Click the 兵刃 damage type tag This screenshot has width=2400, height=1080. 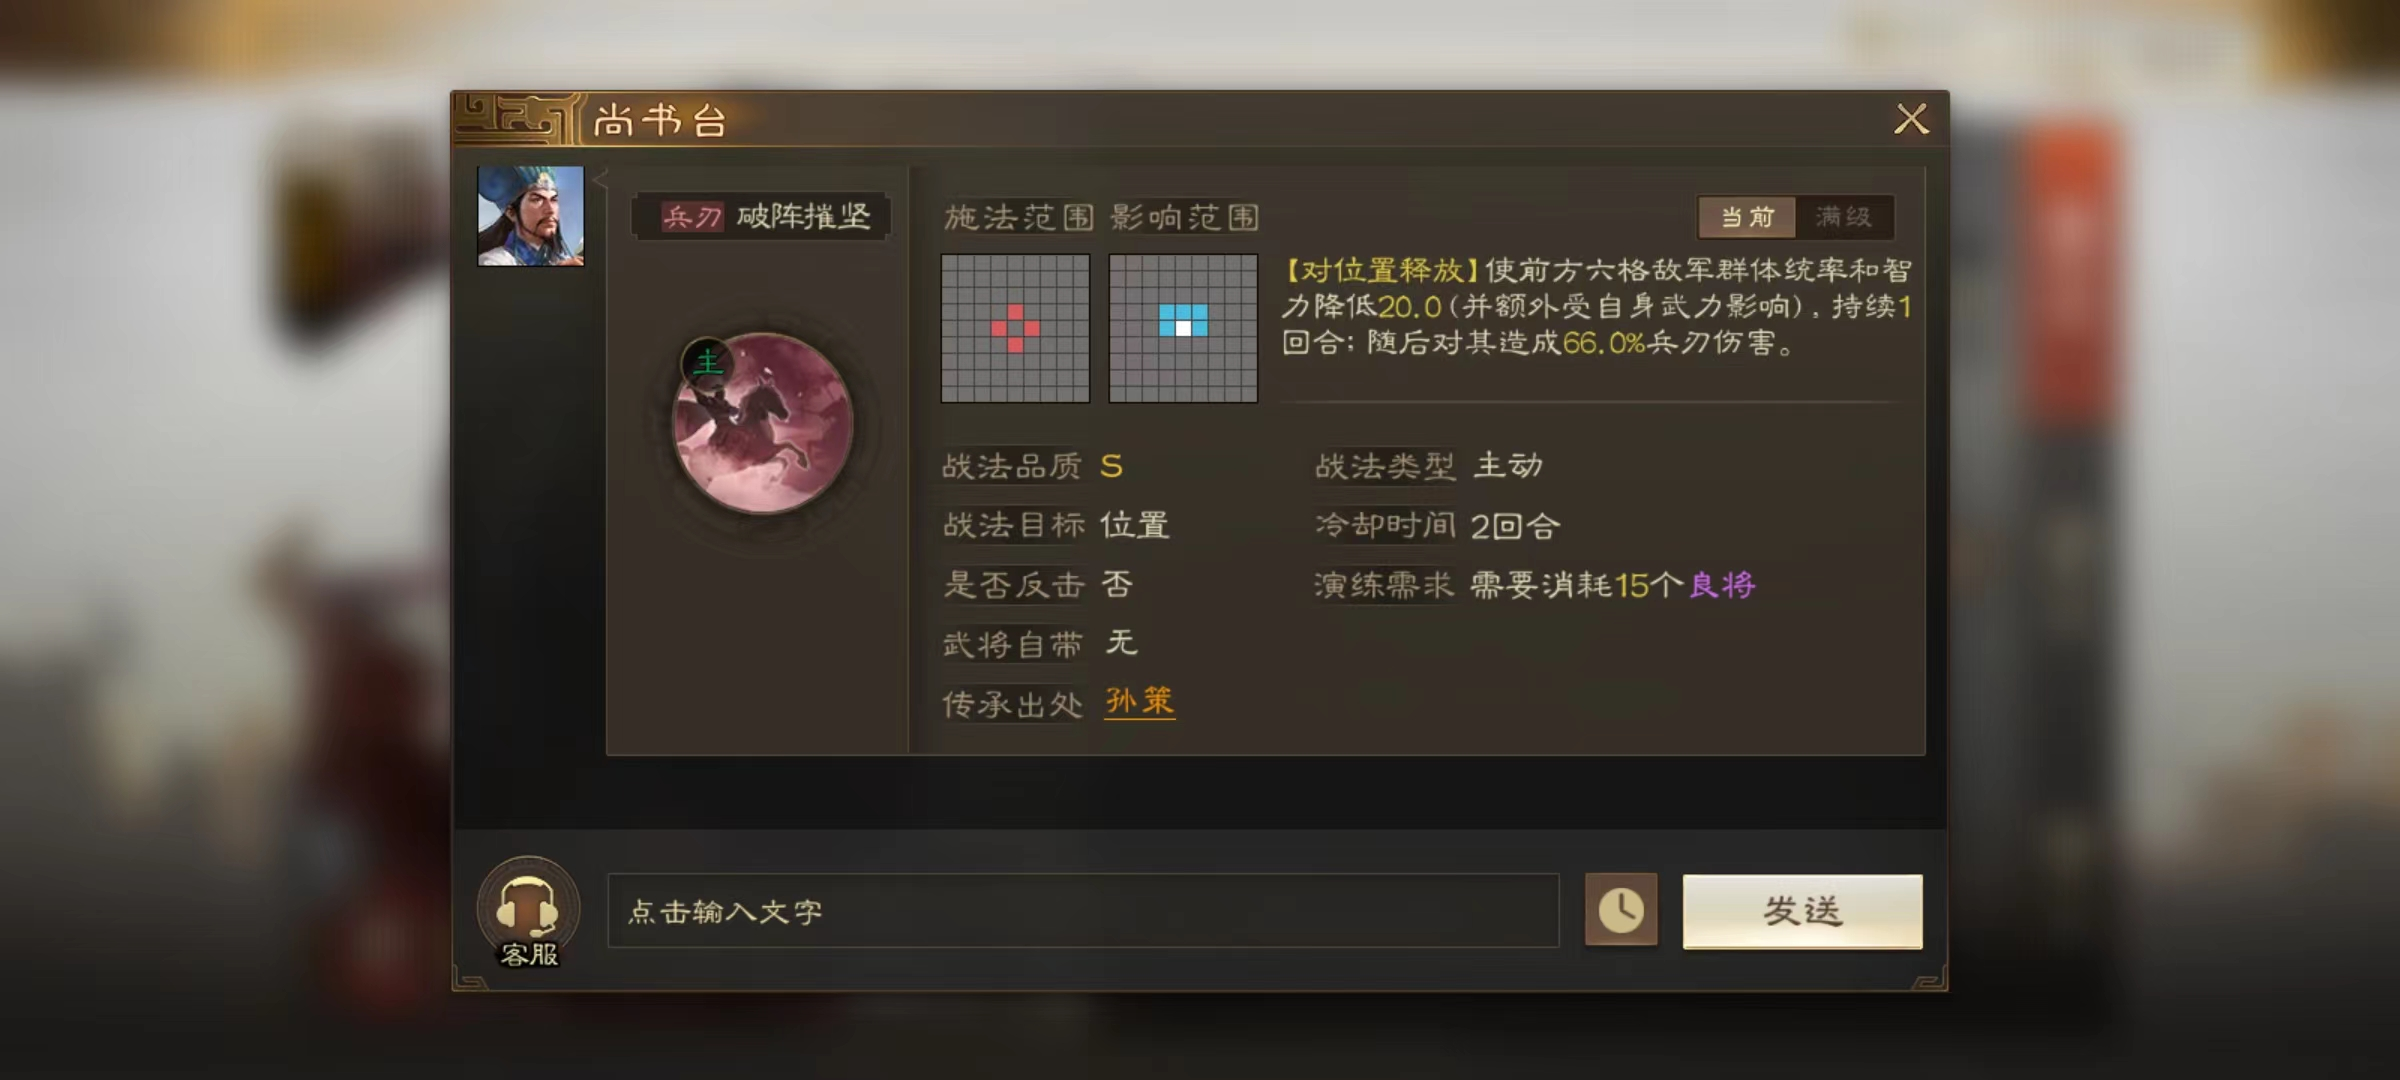pyautogui.click(x=691, y=217)
